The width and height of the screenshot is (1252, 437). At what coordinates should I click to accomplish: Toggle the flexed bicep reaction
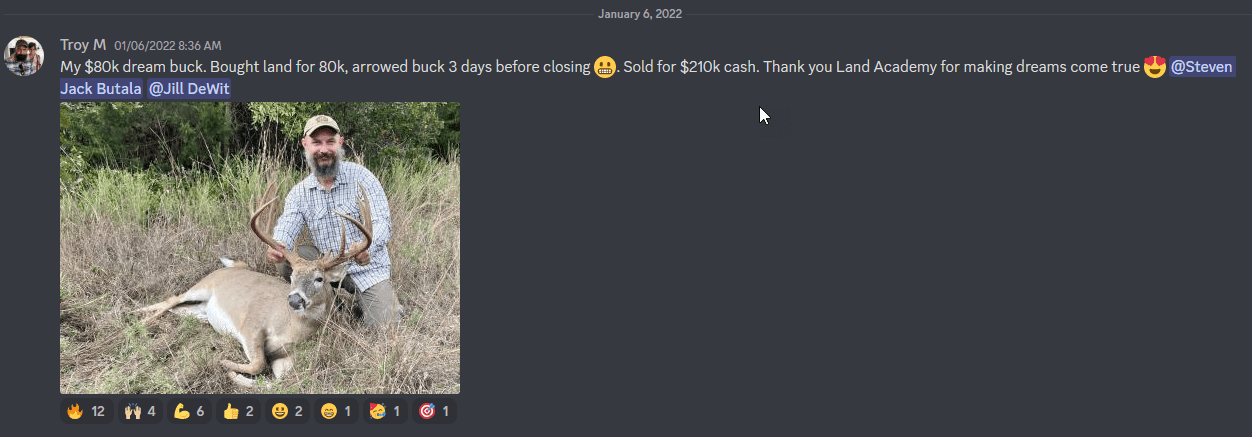tap(188, 411)
